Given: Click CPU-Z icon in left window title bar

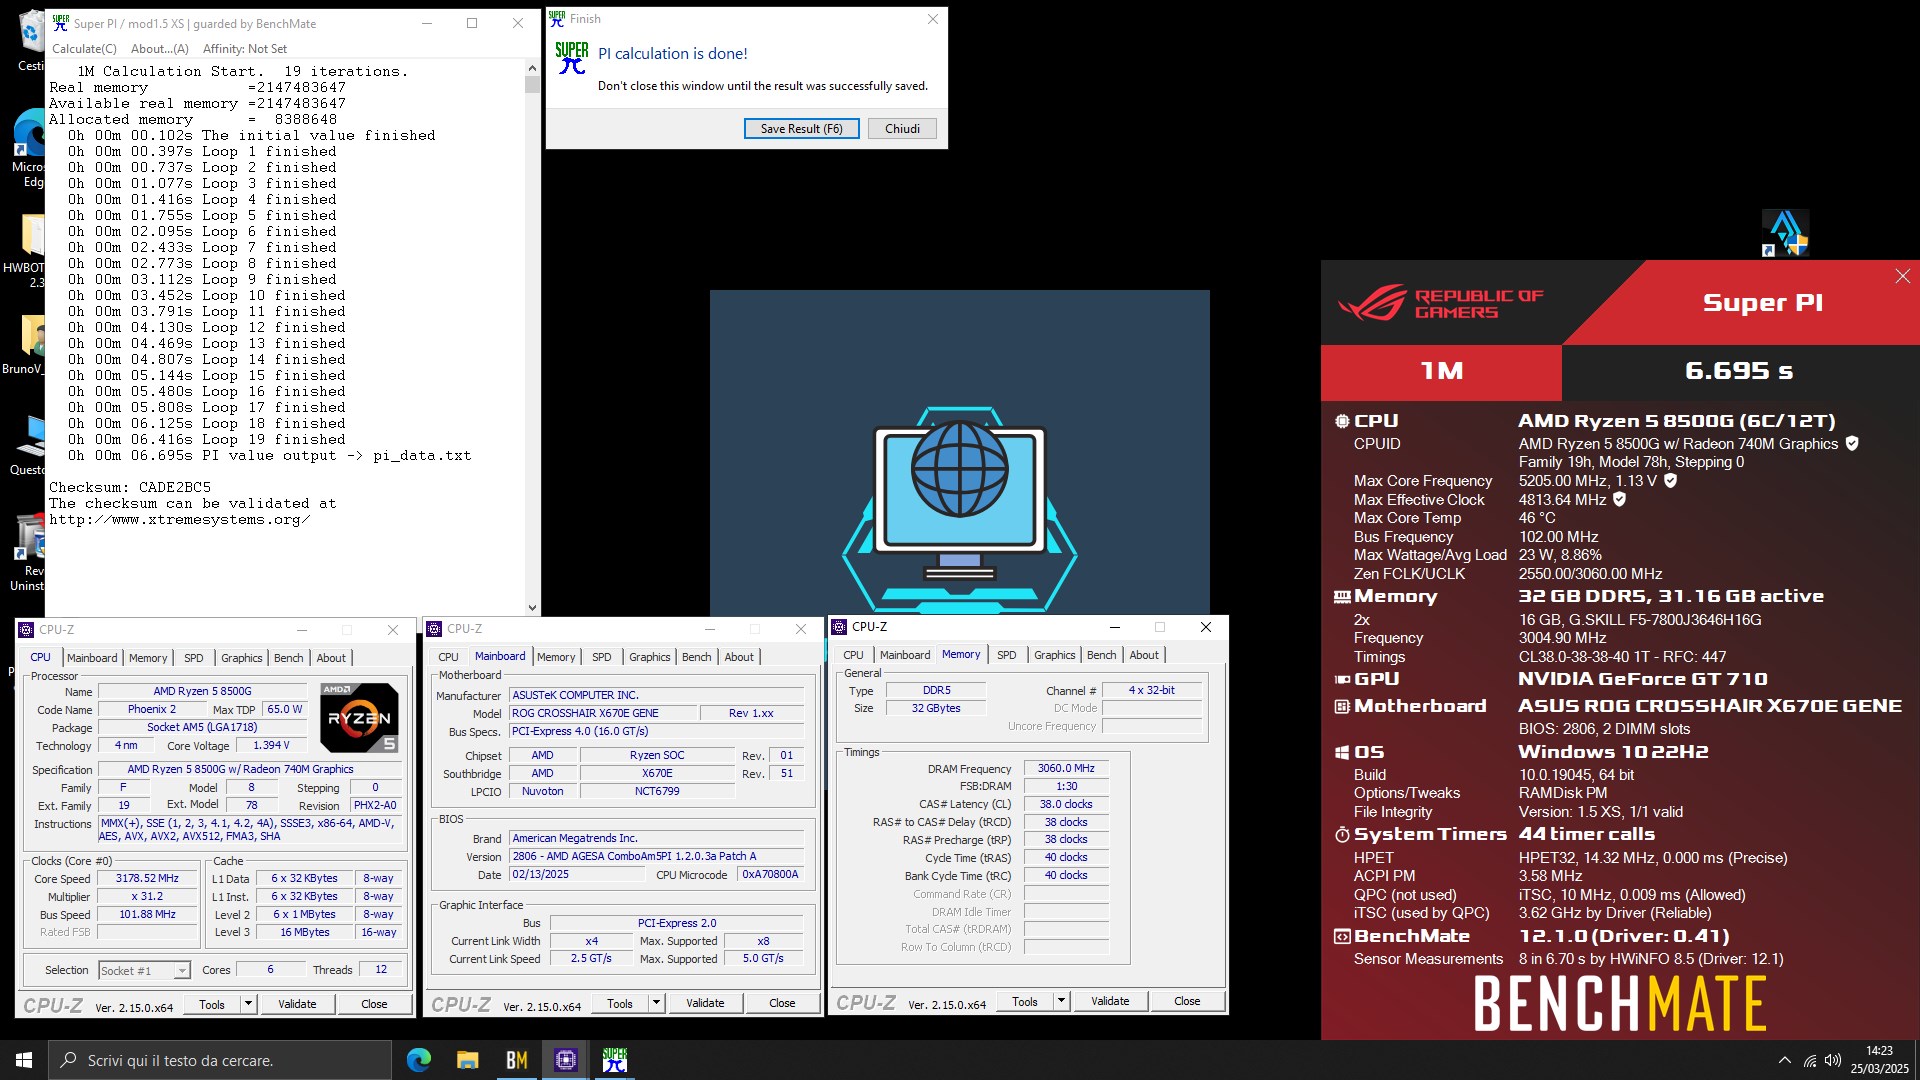Looking at the screenshot, I should [26, 630].
